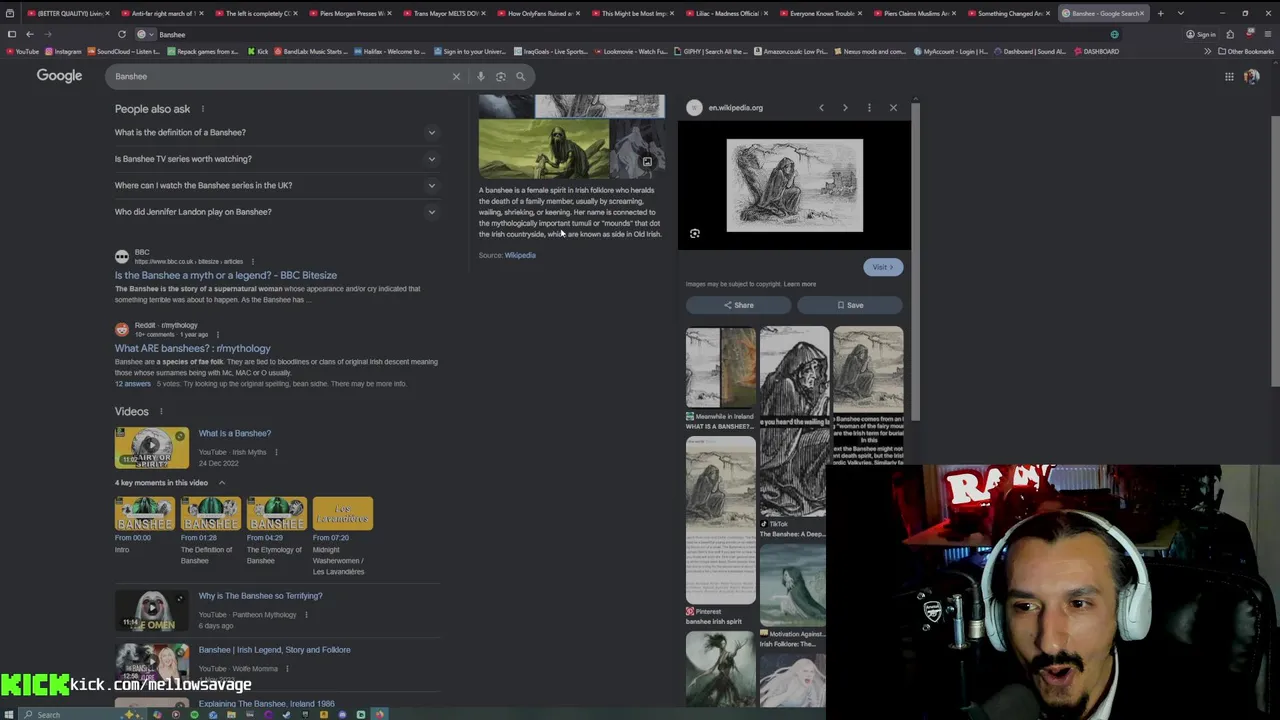
Task: Share the previewed image
Action: tap(738, 305)
